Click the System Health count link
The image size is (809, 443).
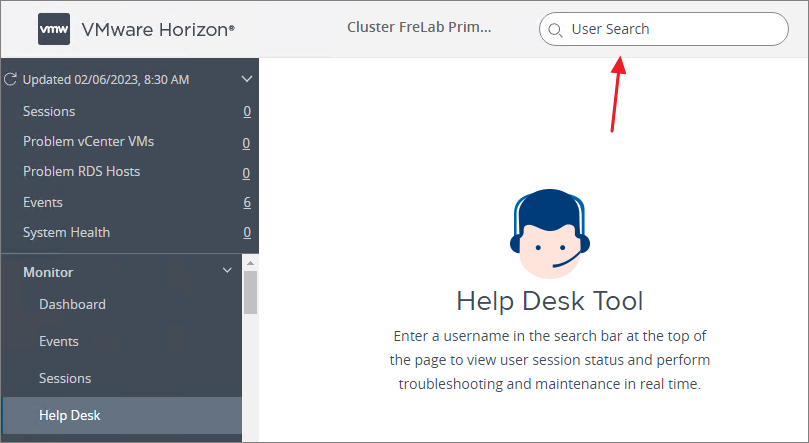[x=246, y=233]
